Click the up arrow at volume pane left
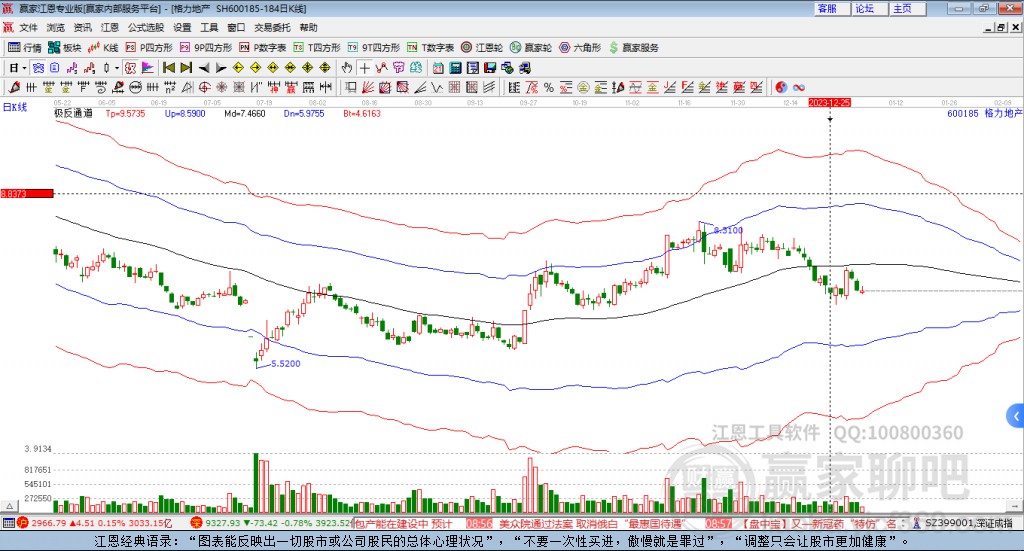The image size is (1024, 551). pos(9,506)
